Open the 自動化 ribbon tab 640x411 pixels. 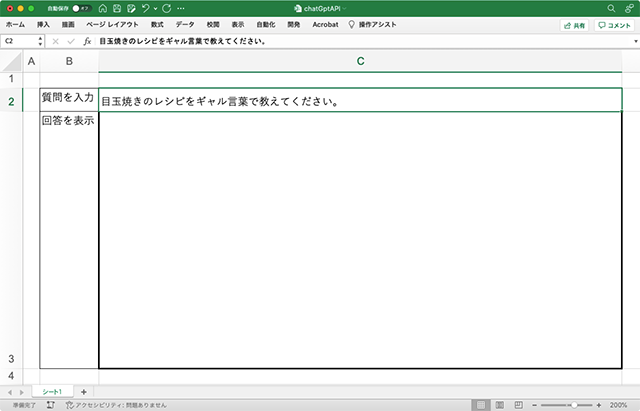coord(265,24)
